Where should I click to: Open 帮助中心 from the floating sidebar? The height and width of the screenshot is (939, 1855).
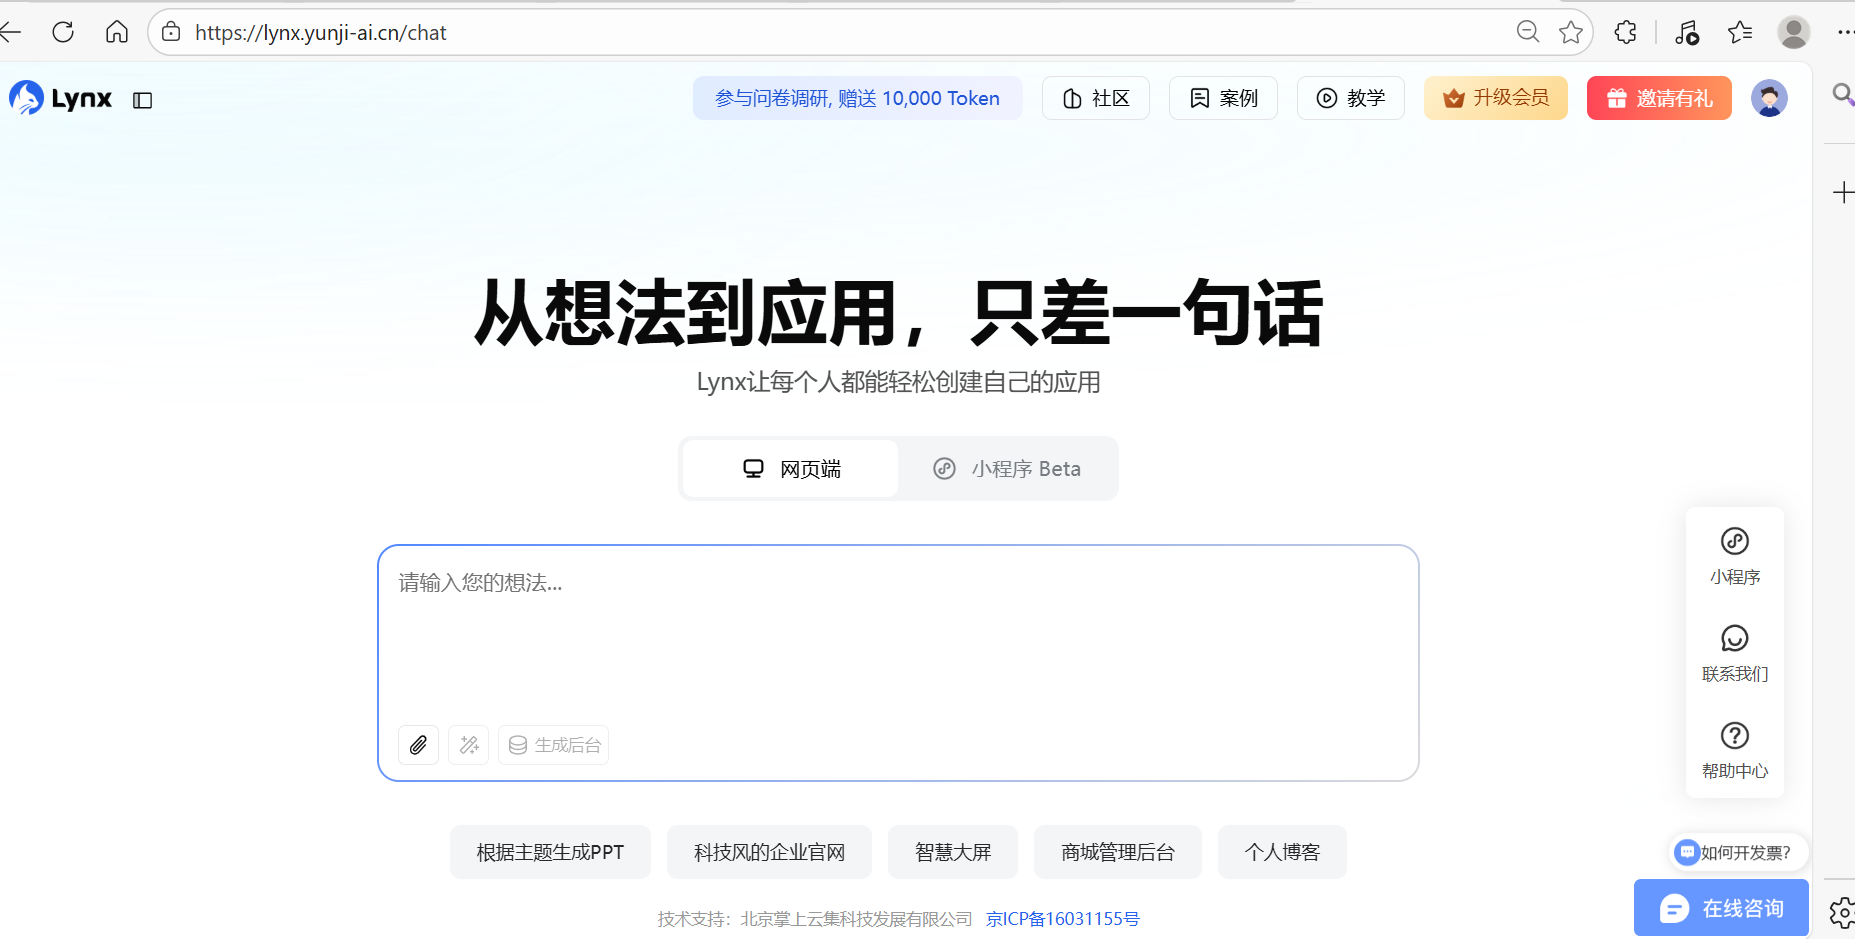pos(1734,750)
